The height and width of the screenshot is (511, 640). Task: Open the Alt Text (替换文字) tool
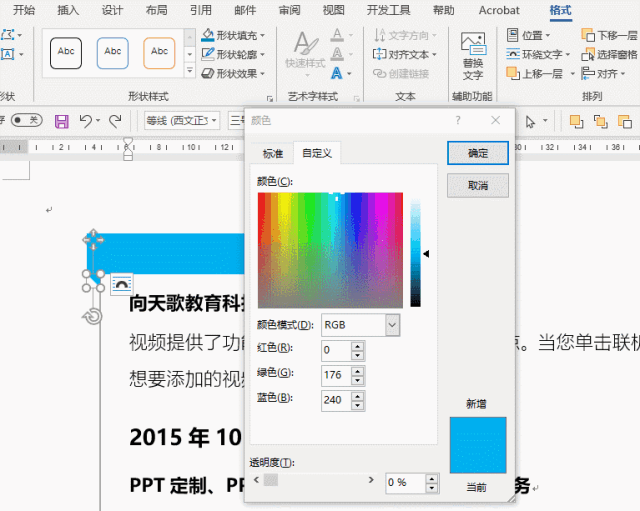pos(473,56)
